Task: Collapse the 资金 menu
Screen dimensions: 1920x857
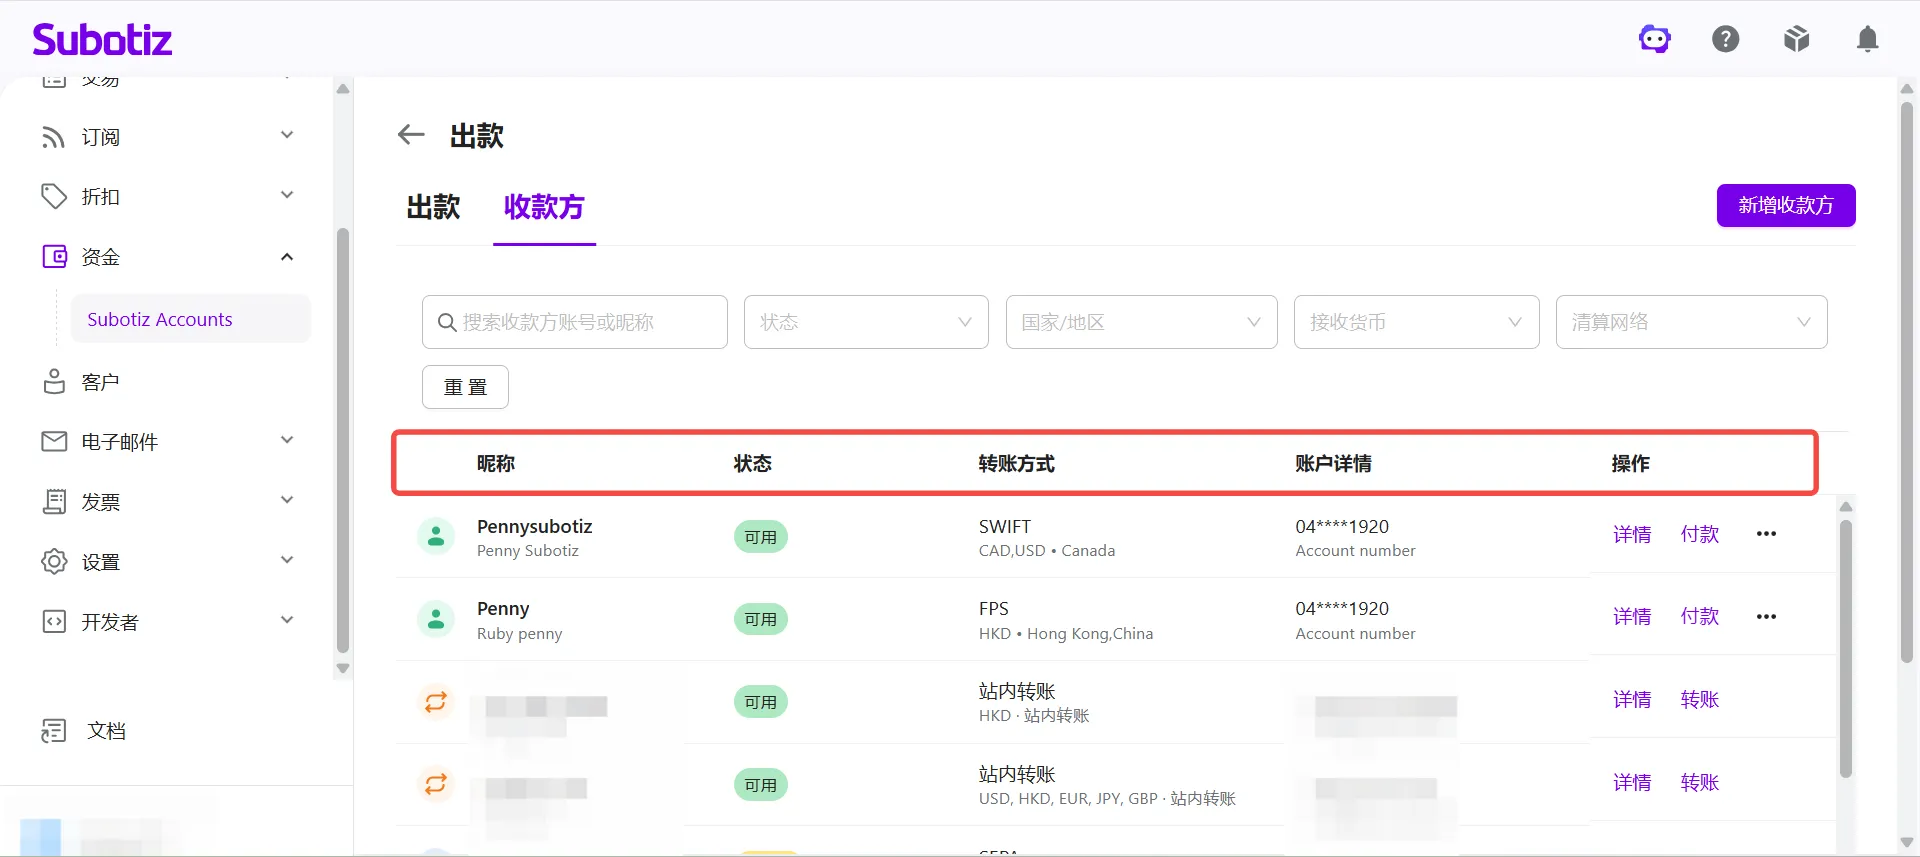Action: click(x=287, y=257)
